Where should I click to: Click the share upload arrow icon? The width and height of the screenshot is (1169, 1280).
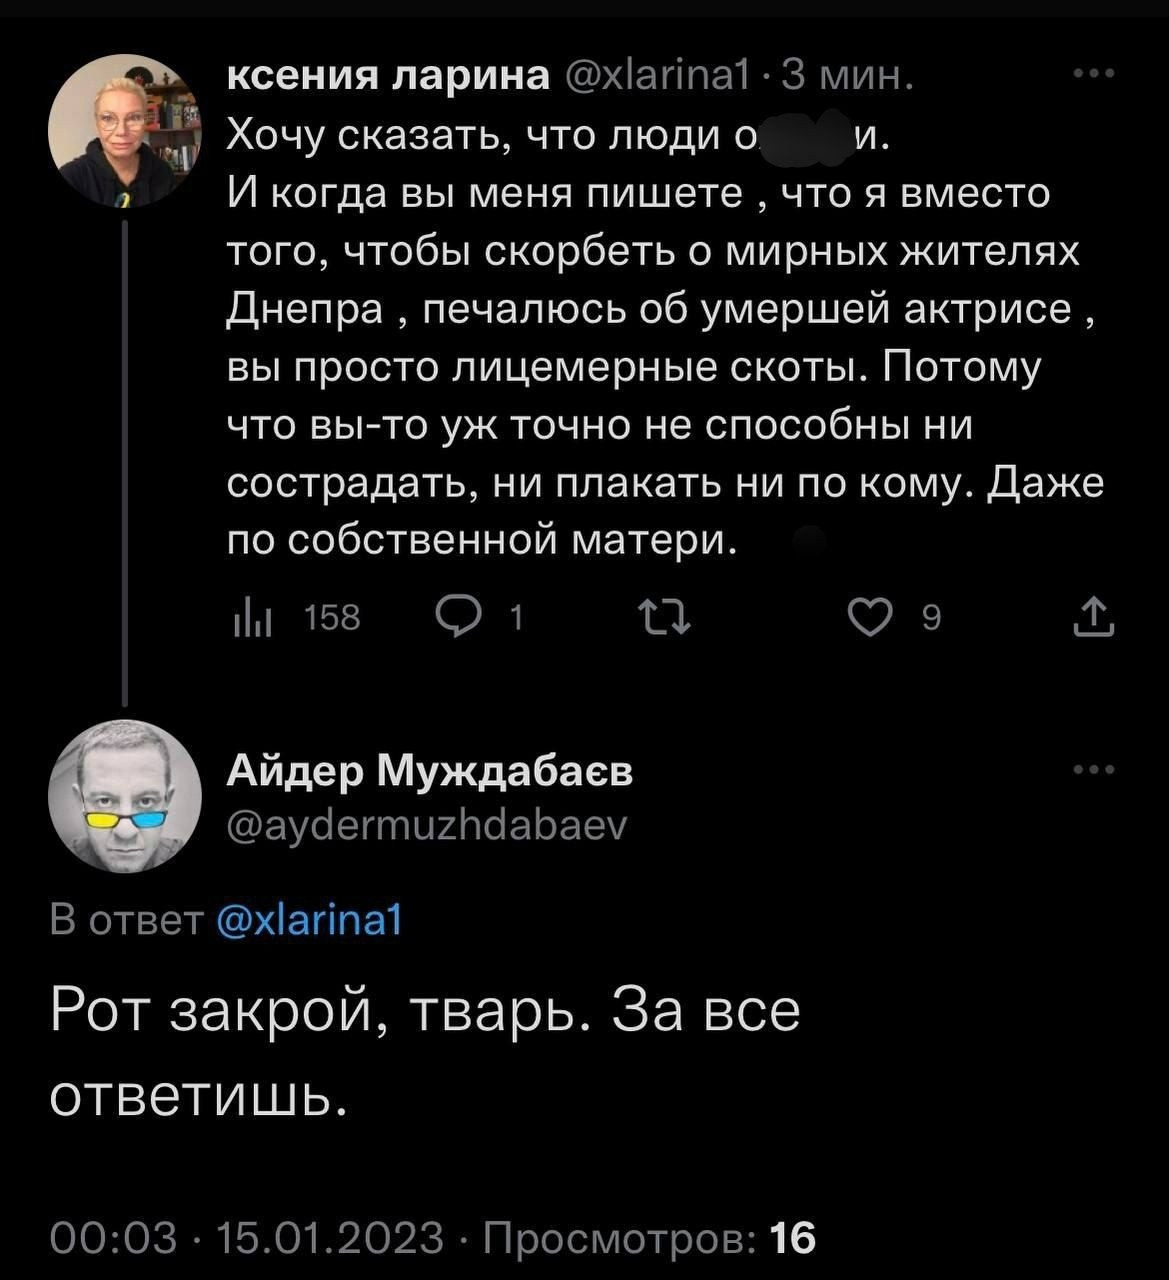point(1094,618)
